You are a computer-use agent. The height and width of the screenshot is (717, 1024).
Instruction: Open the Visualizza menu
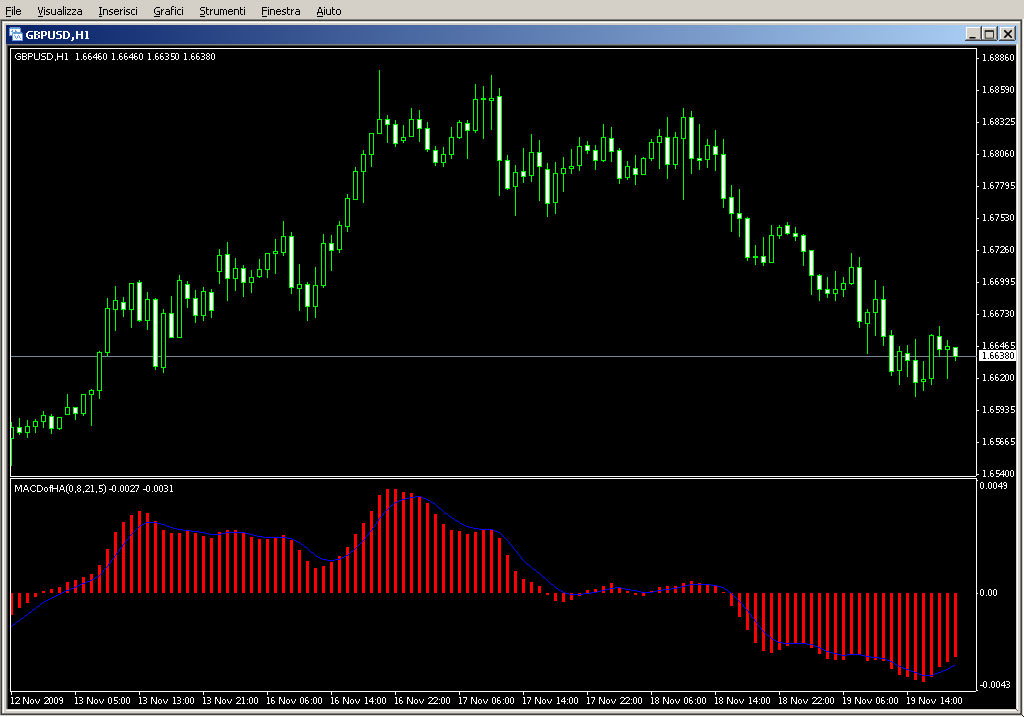[59, 11]
